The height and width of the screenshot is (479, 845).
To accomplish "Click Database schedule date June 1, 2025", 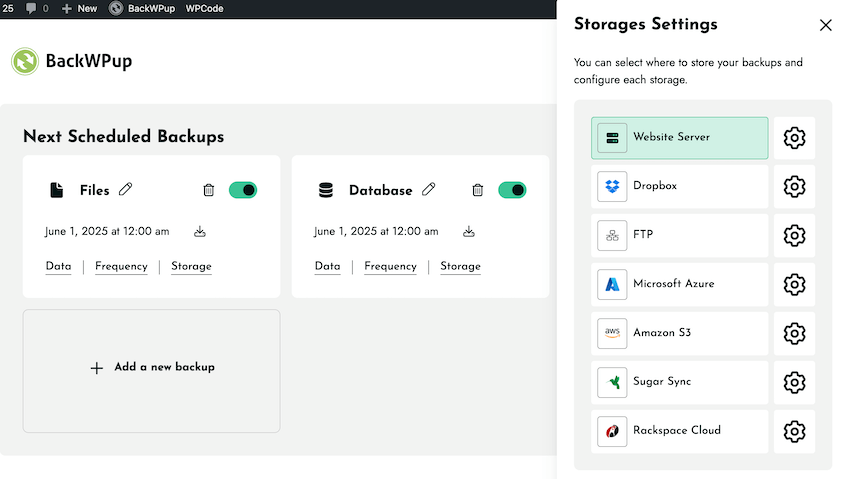I will tap(376, 232).
